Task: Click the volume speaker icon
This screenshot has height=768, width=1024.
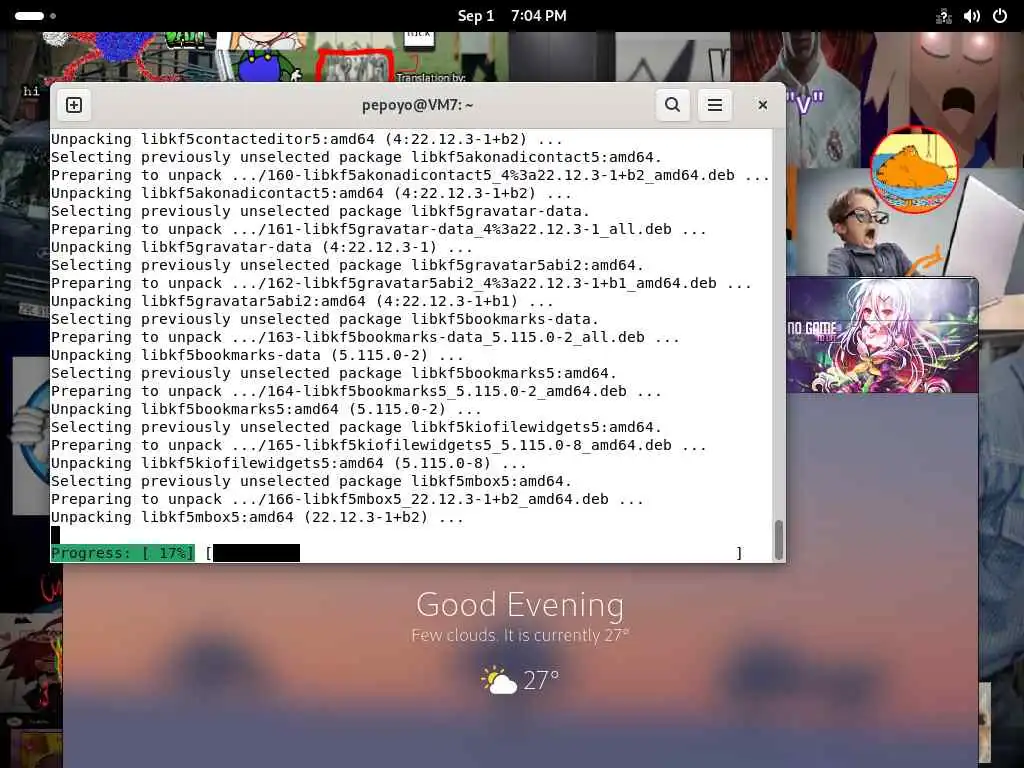Action: click(972, 16)
